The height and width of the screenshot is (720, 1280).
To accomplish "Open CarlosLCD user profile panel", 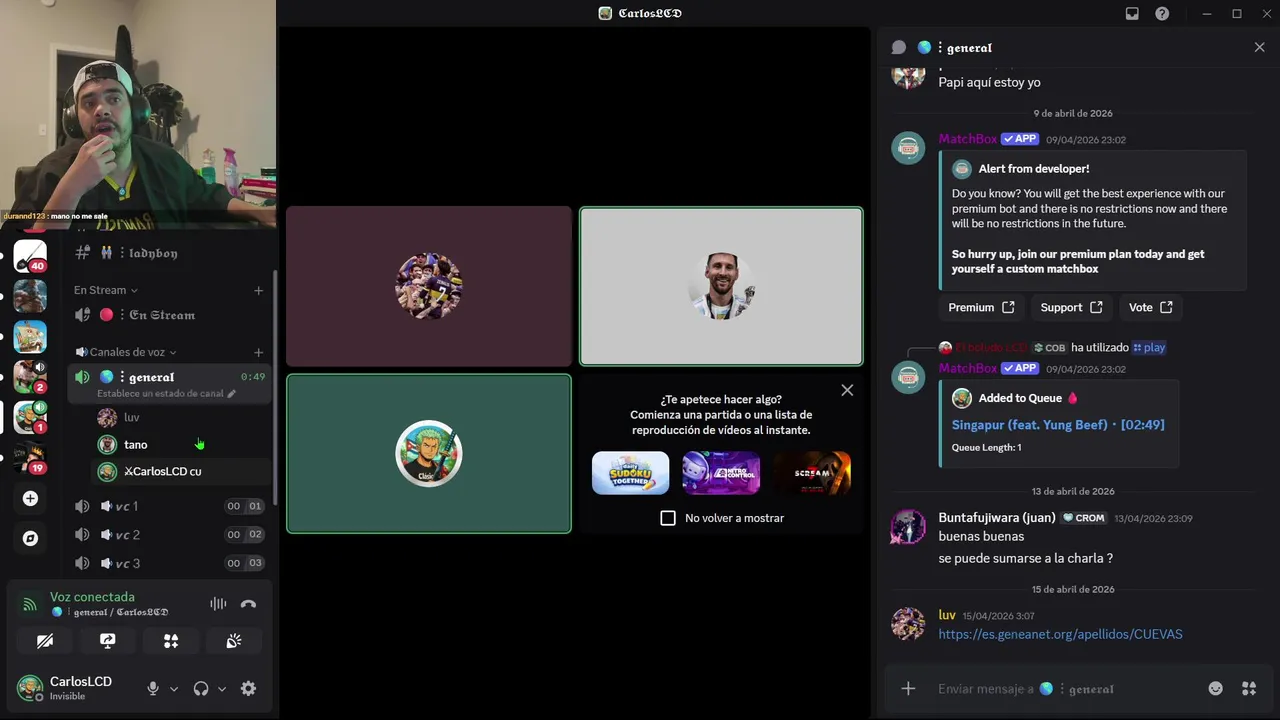I will tap(75, 688).
